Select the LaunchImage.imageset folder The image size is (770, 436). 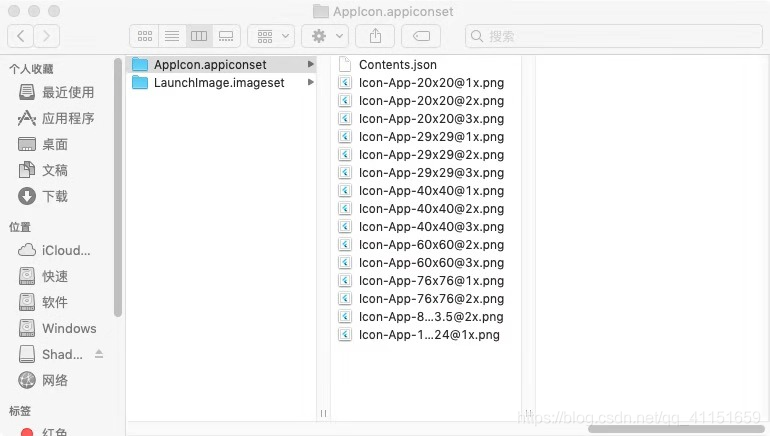click(x=221, y=82)
